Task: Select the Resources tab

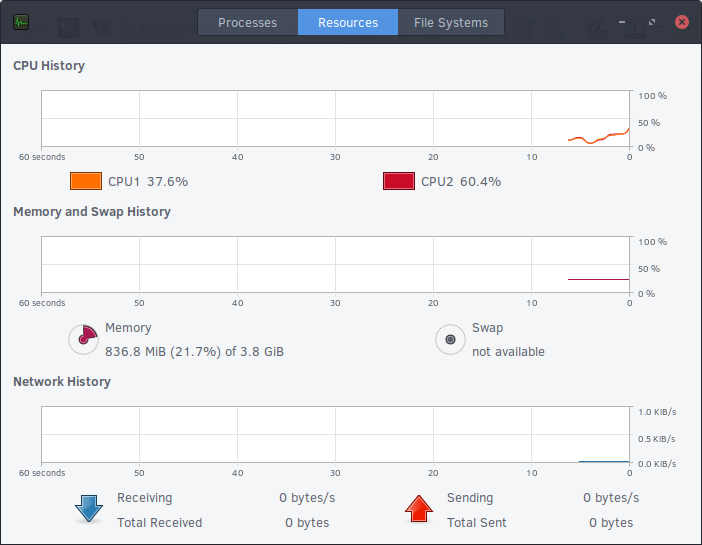Action: (x=348, y=22)
